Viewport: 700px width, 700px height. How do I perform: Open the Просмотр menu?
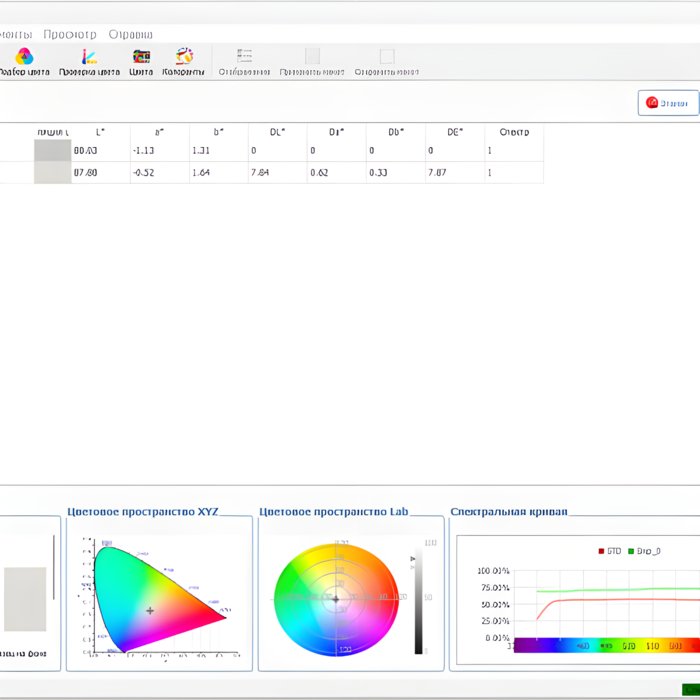tap(70, 34)
